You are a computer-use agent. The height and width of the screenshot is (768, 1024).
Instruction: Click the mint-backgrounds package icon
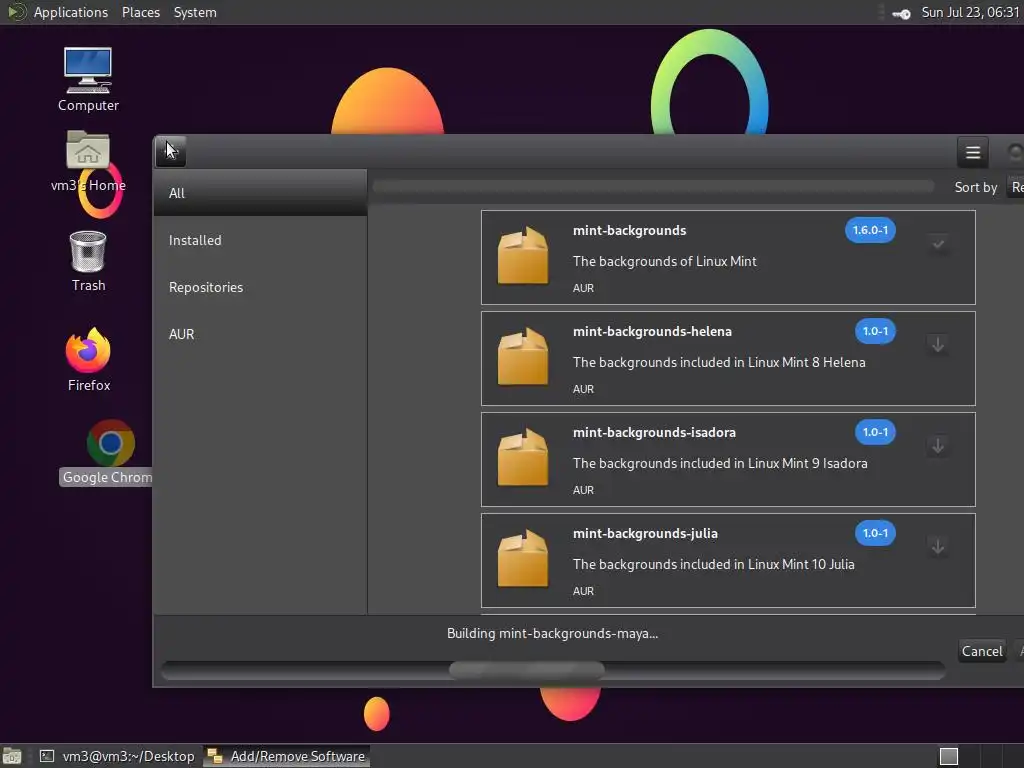[522, 255]
